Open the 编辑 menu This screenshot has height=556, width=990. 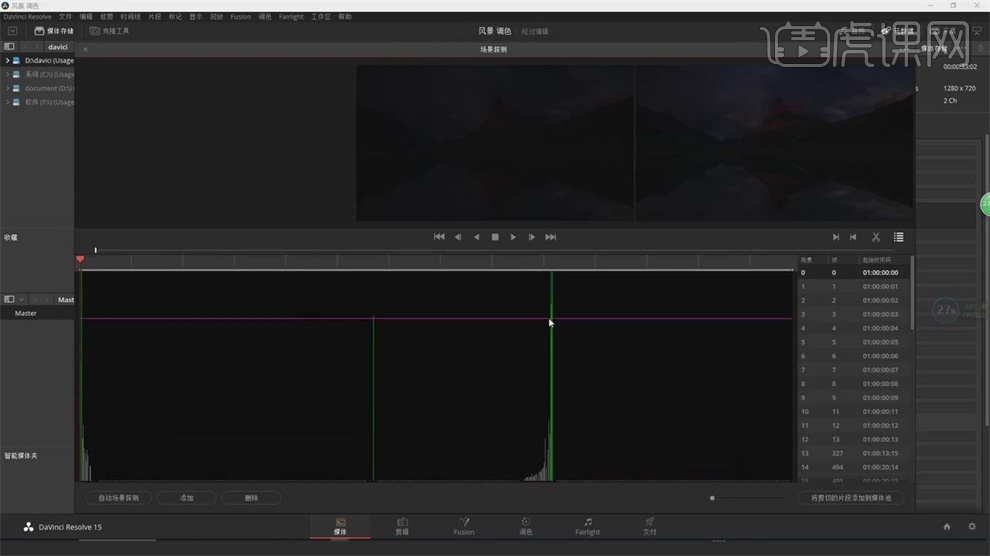(86, 16)
